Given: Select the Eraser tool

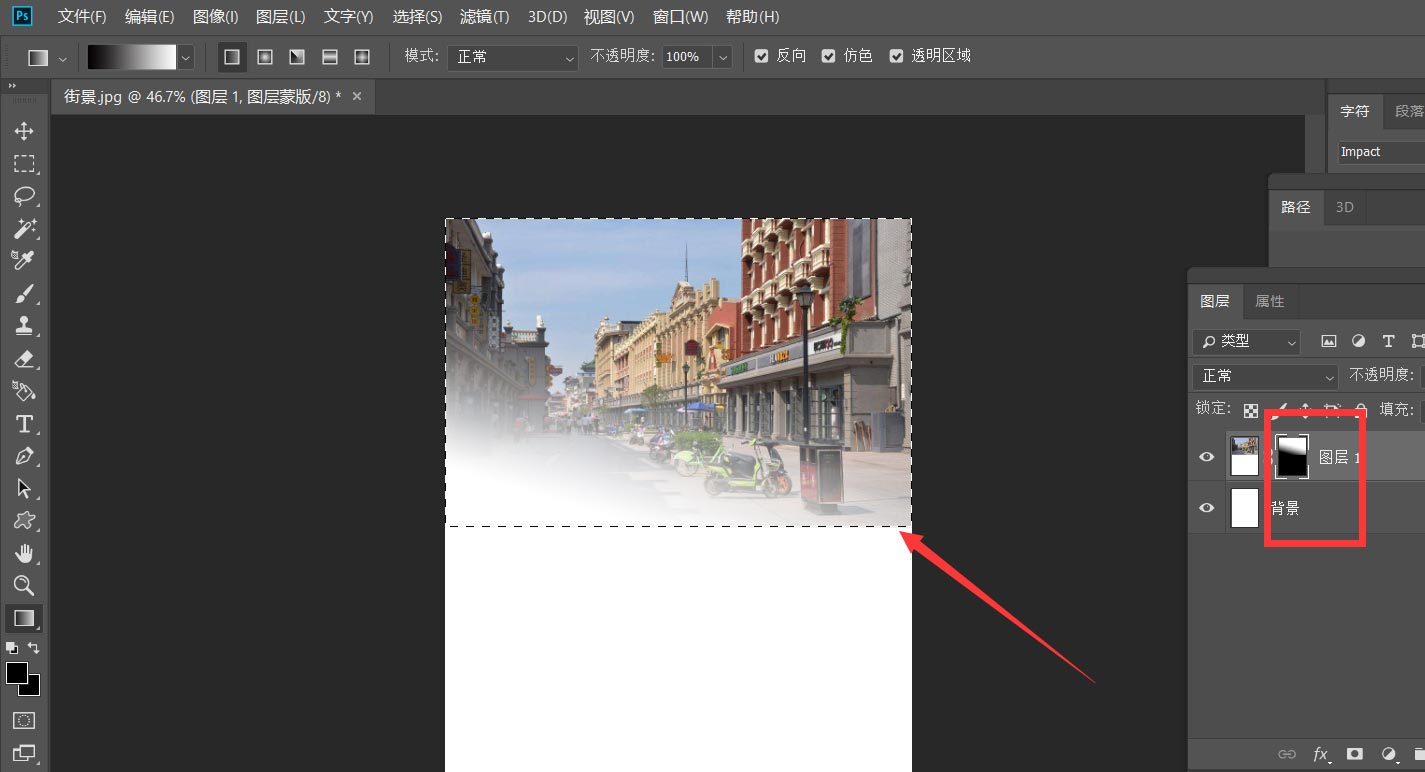Looking at the screenshot, I should (x=24, y=358).
